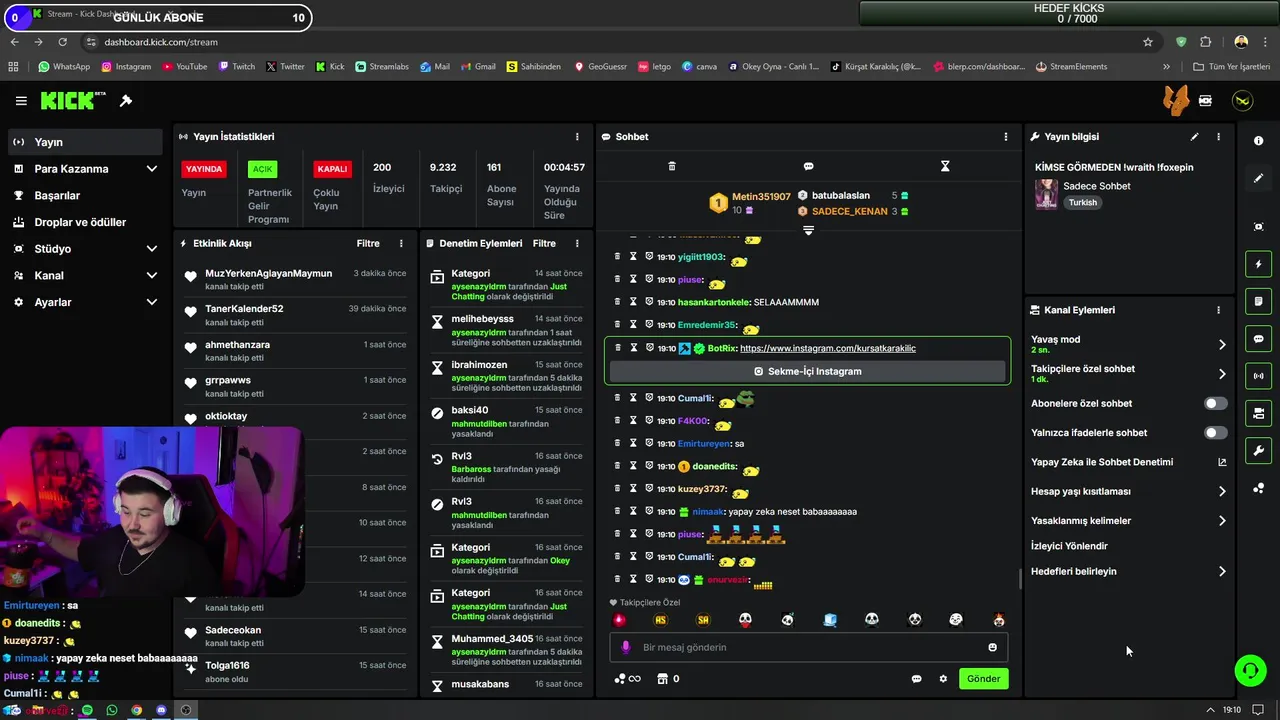Edit stream info with the Yayın bilgisi pencil
This screenshot has height=720, width=1280.
click(x=1194, y=136)
